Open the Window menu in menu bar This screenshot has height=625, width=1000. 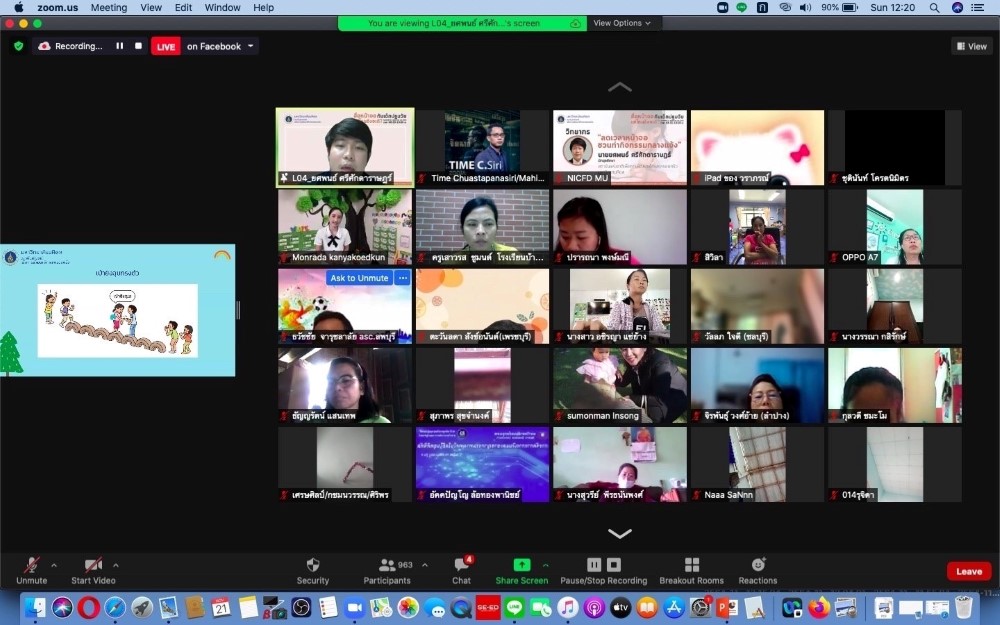pyautogui.click(x=222, y=8)
